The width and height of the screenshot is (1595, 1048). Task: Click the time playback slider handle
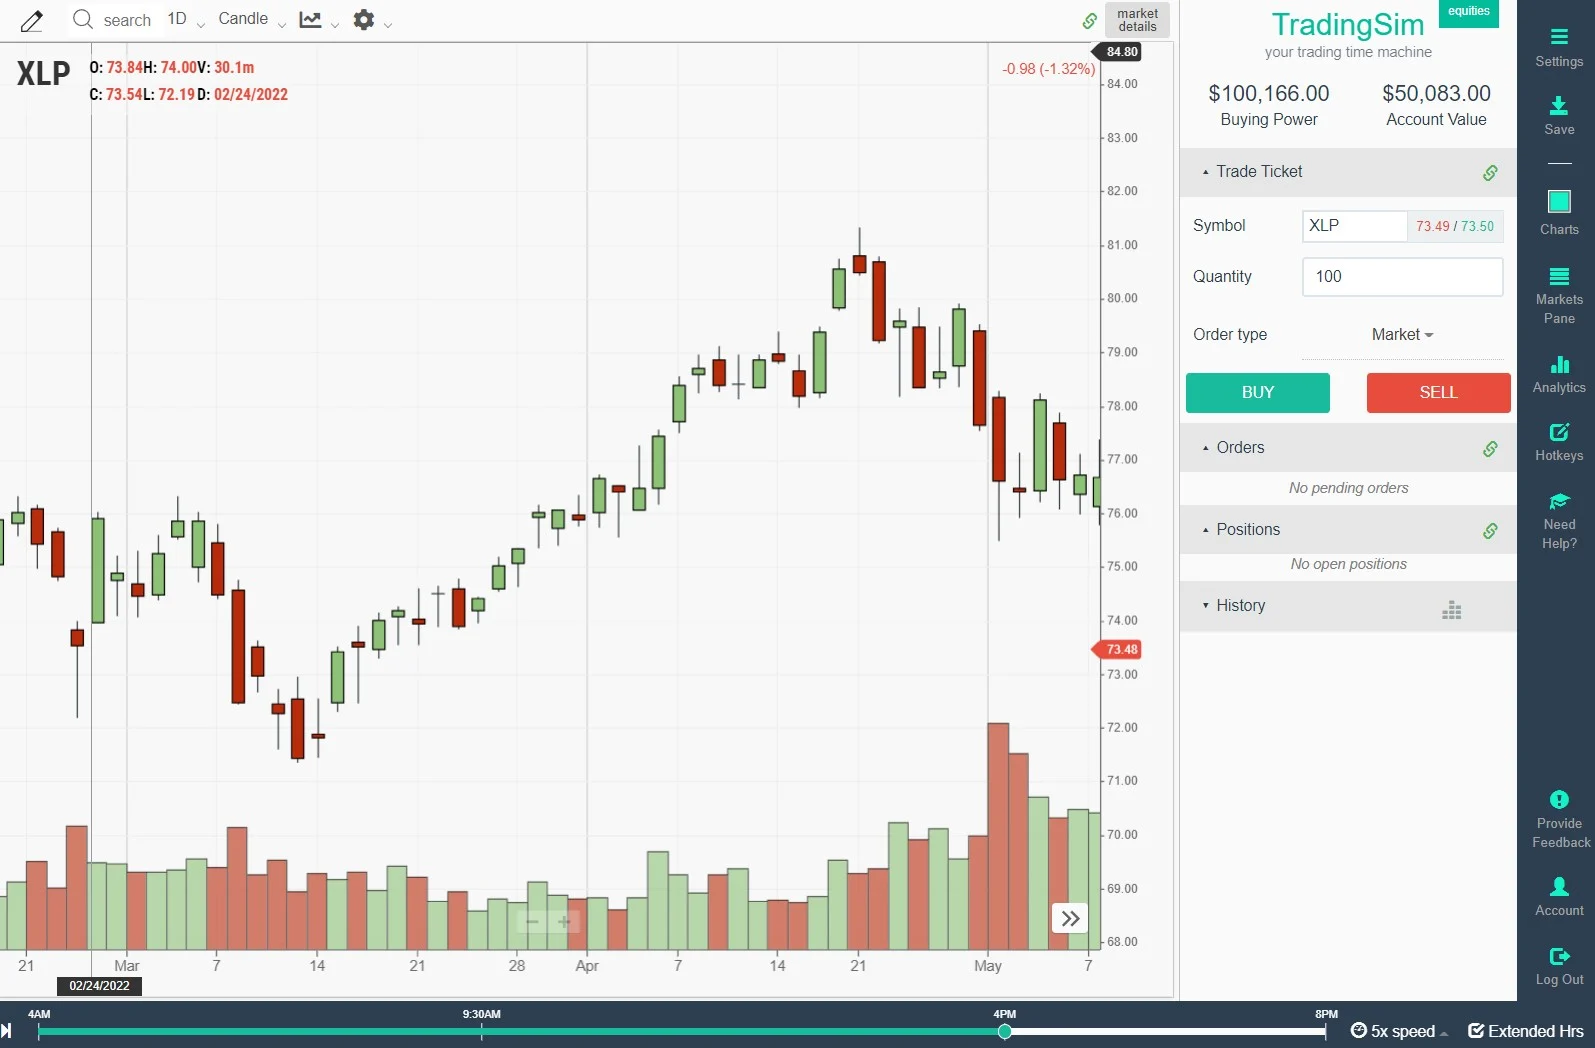pyautogui.click(x=1004, y=1031)
